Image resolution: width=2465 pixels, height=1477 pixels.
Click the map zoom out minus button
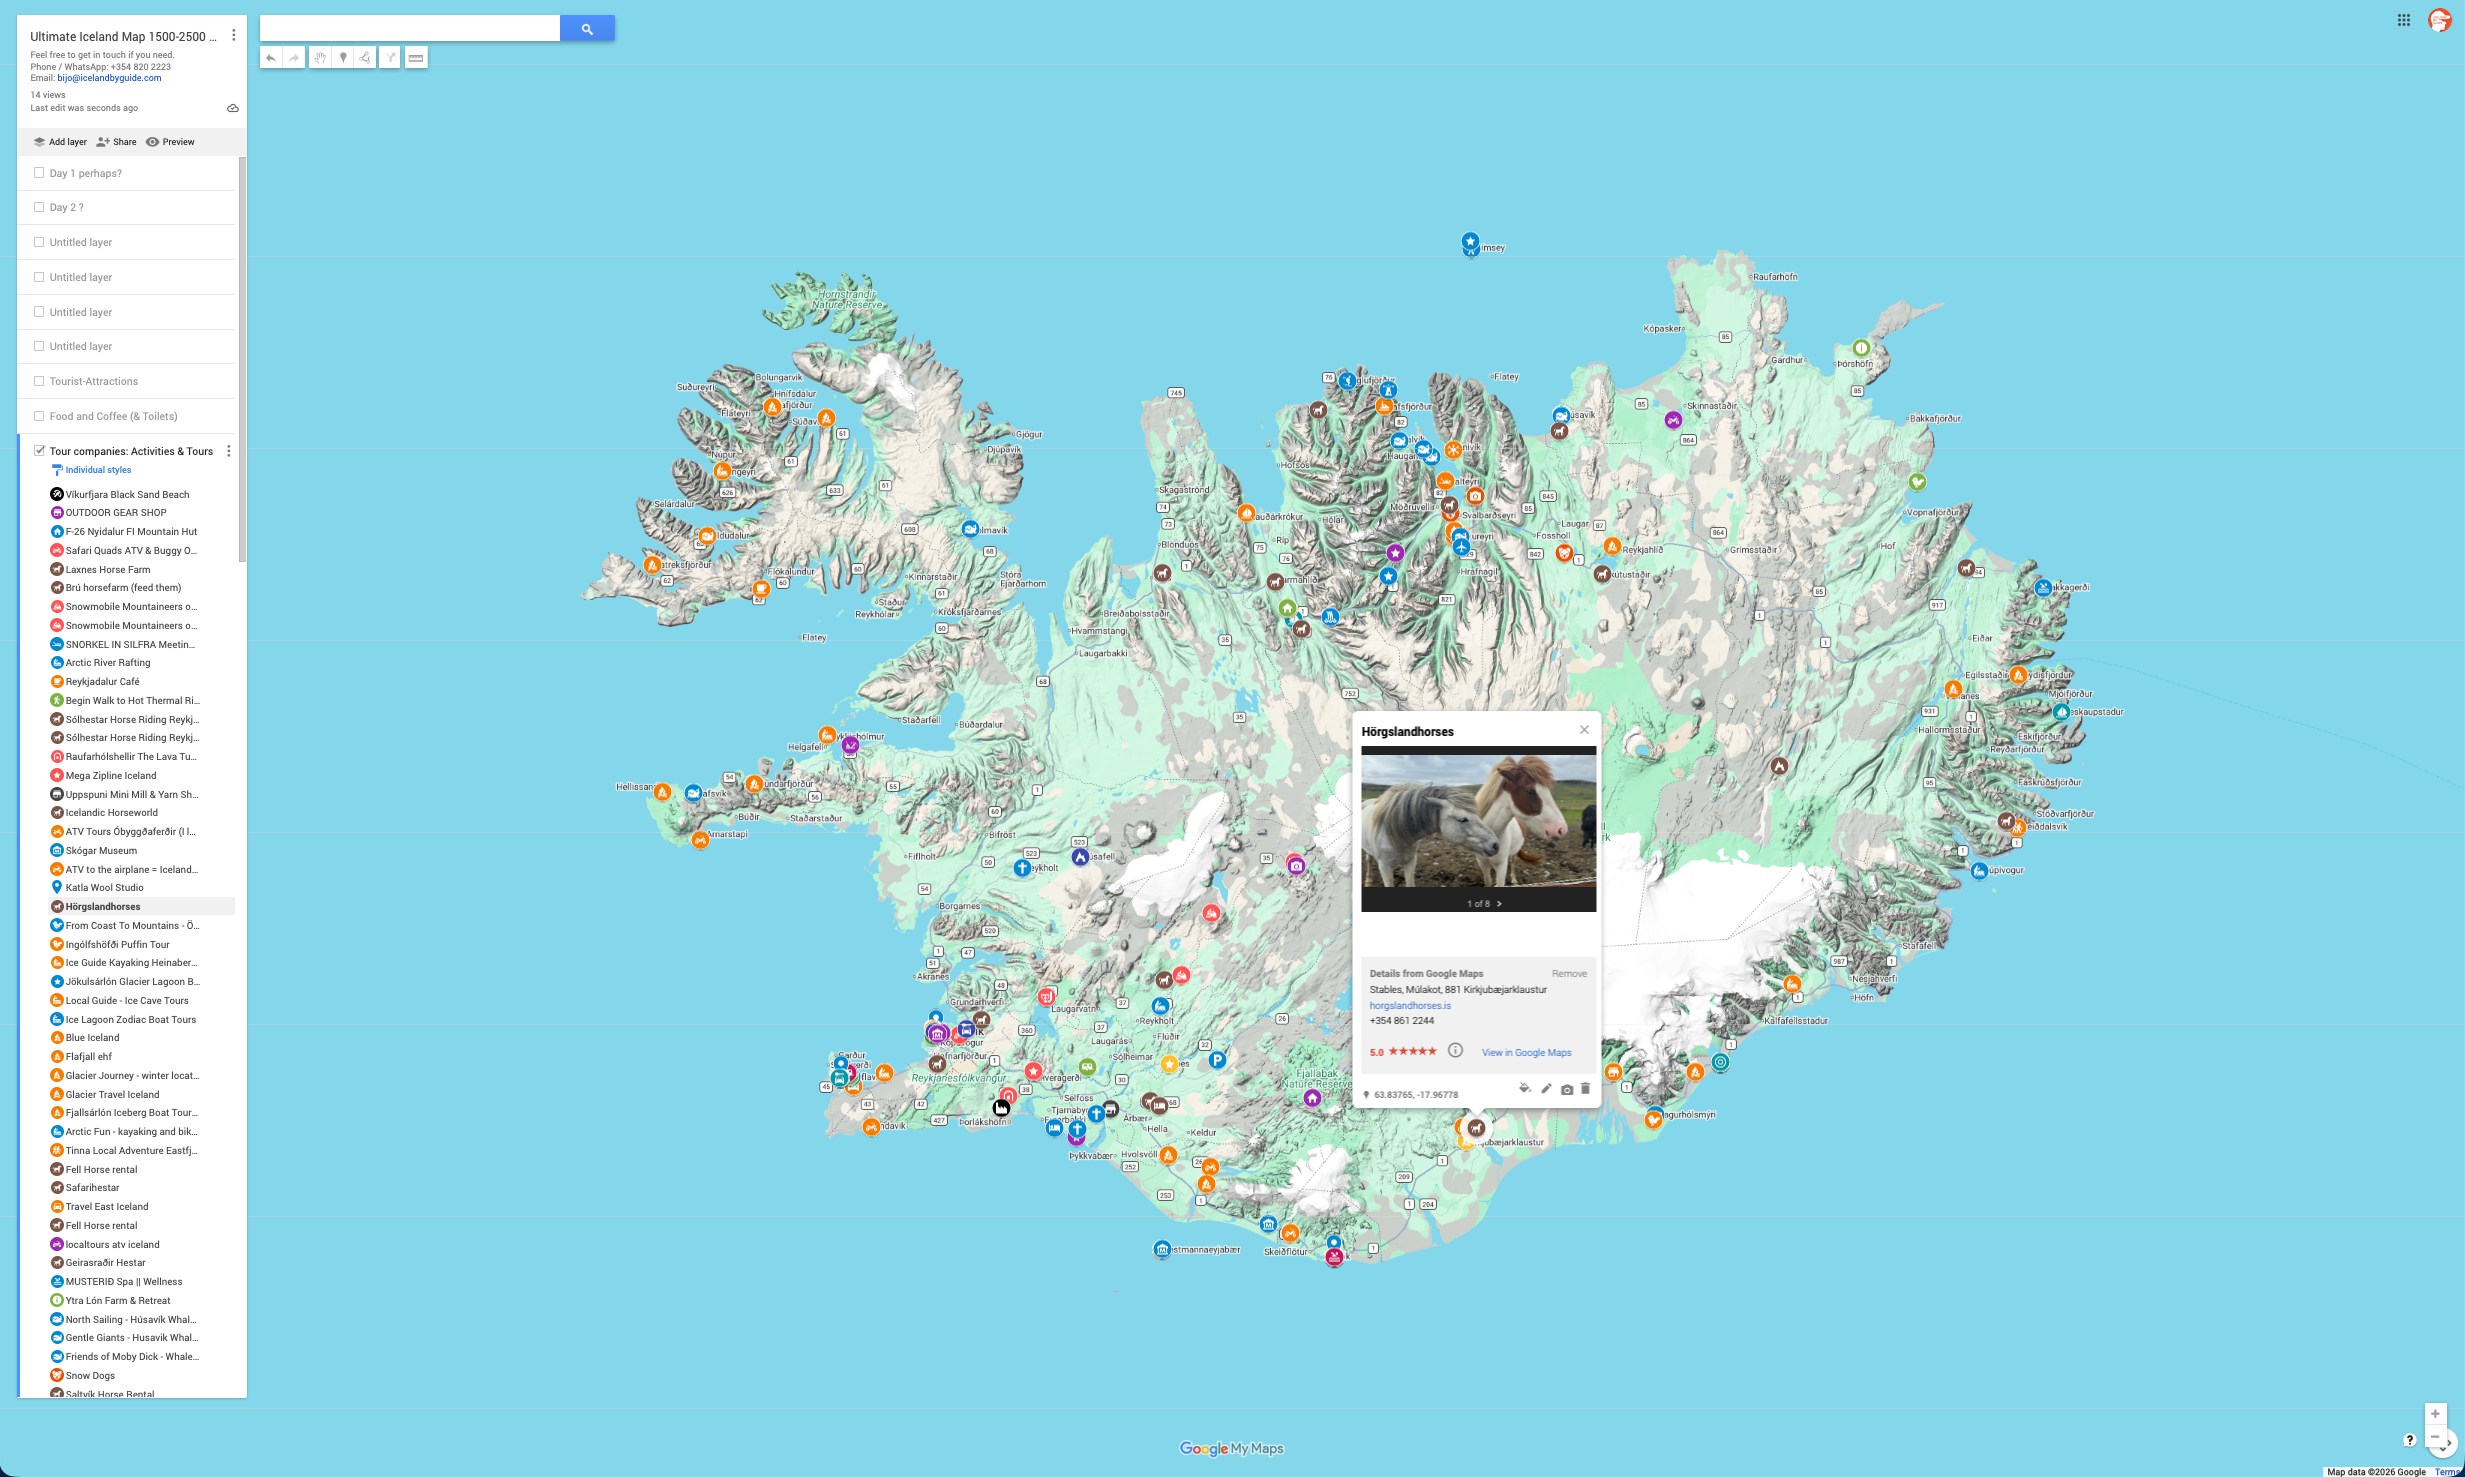(x=2435, y=1438)
